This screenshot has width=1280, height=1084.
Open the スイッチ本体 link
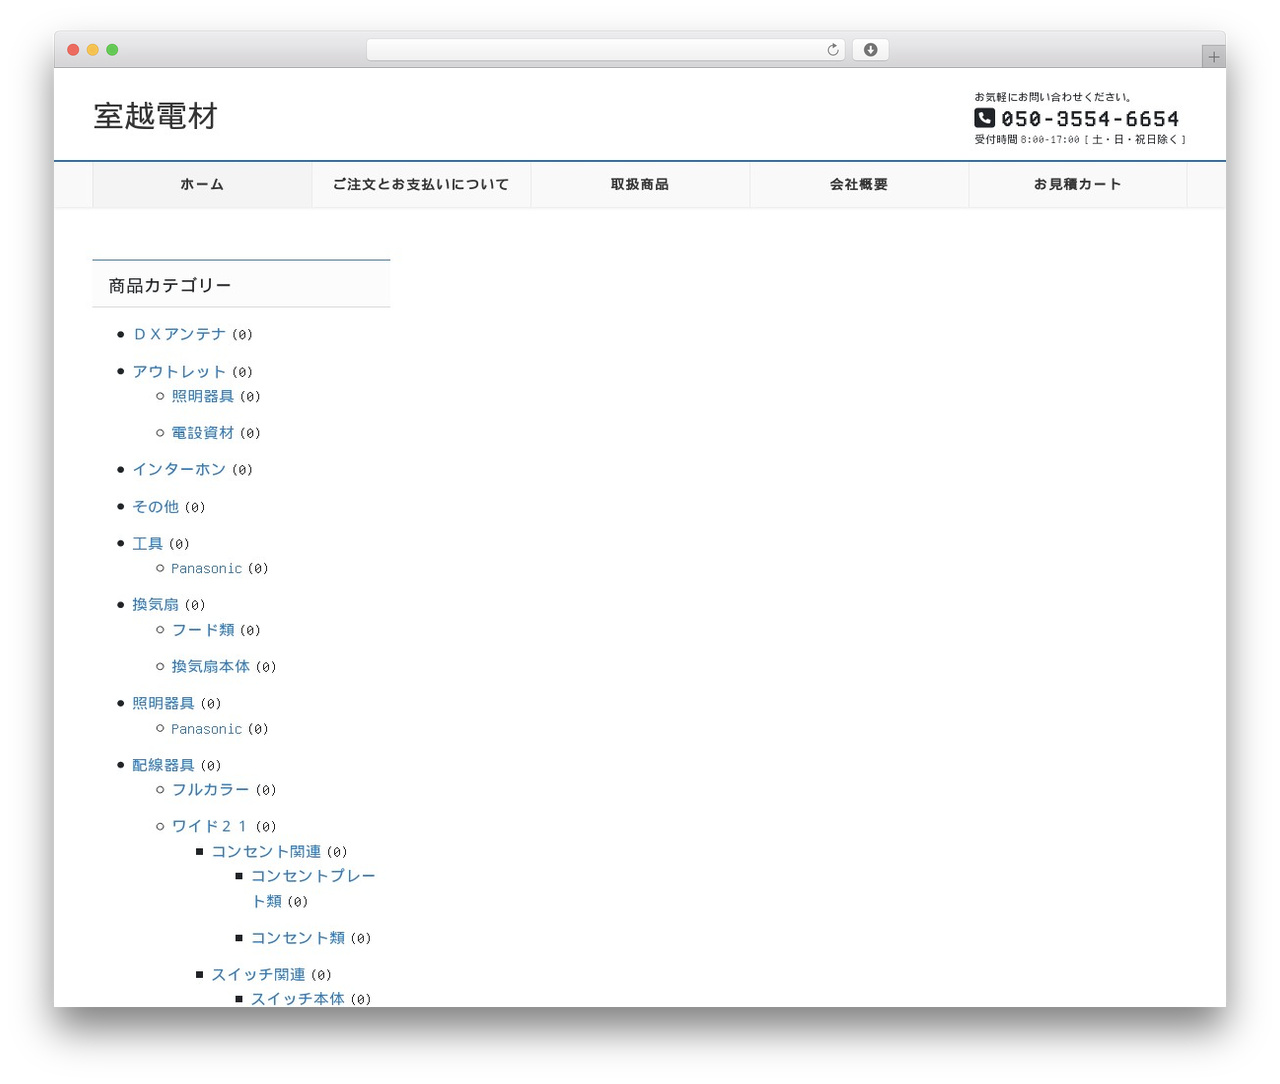(297, 998)
